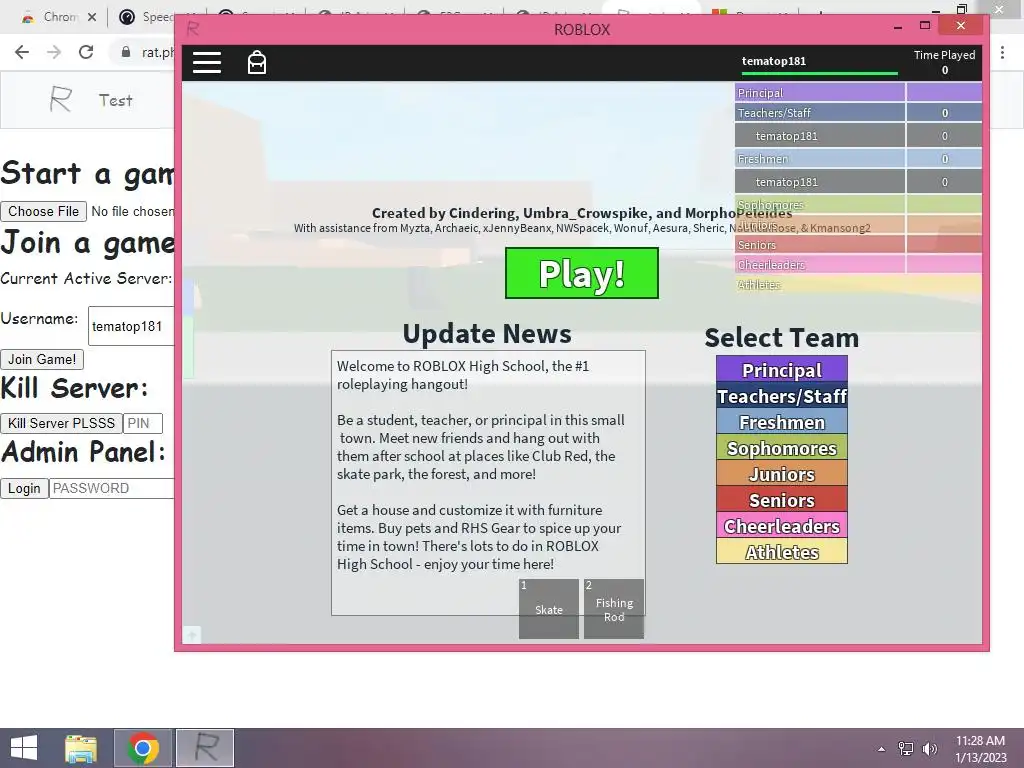
Task: Open the ROBLOX hamburger menu
Action: point(206,63)
